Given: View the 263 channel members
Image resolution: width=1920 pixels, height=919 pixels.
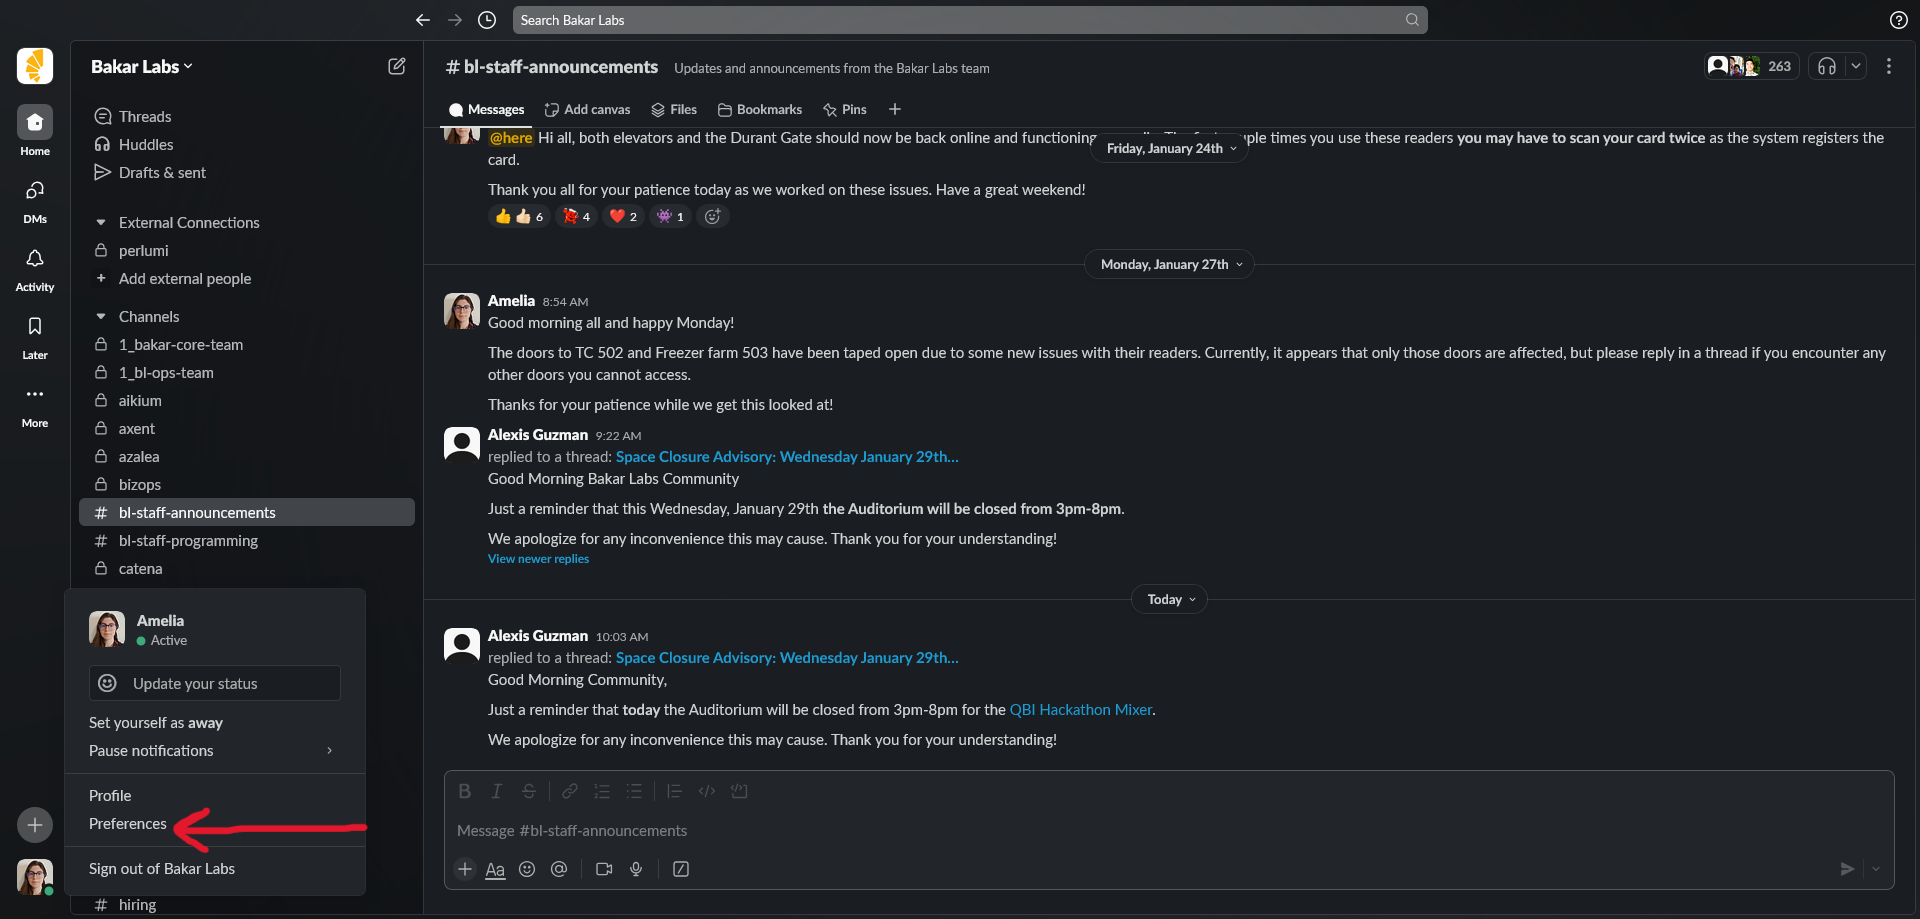Looking at the screenshot, I should (1751, 66).
